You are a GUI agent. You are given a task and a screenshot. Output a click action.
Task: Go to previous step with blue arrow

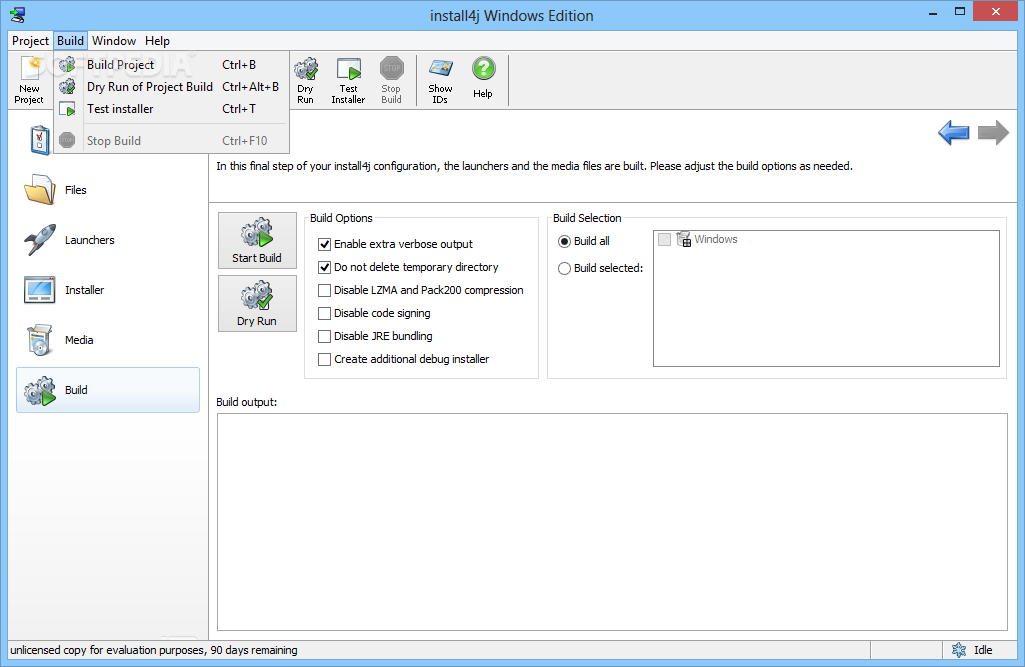[x=953, y=133]
